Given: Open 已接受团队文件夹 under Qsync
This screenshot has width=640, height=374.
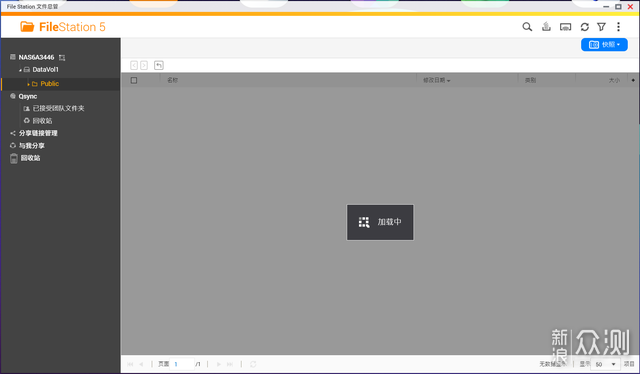Looking at the screenshot, I should [x=58, y=108].
